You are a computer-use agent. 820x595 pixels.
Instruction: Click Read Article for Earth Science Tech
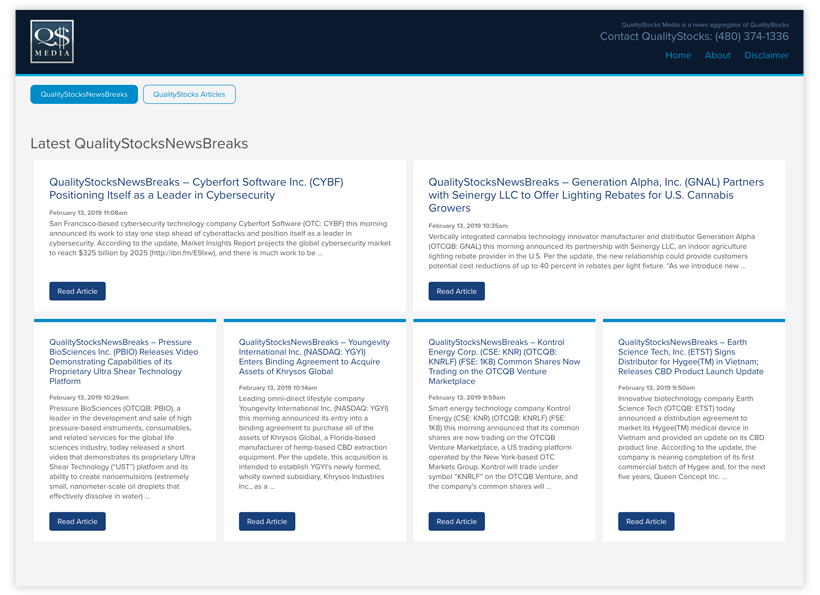pyautogui.click(x=646, y=521)
